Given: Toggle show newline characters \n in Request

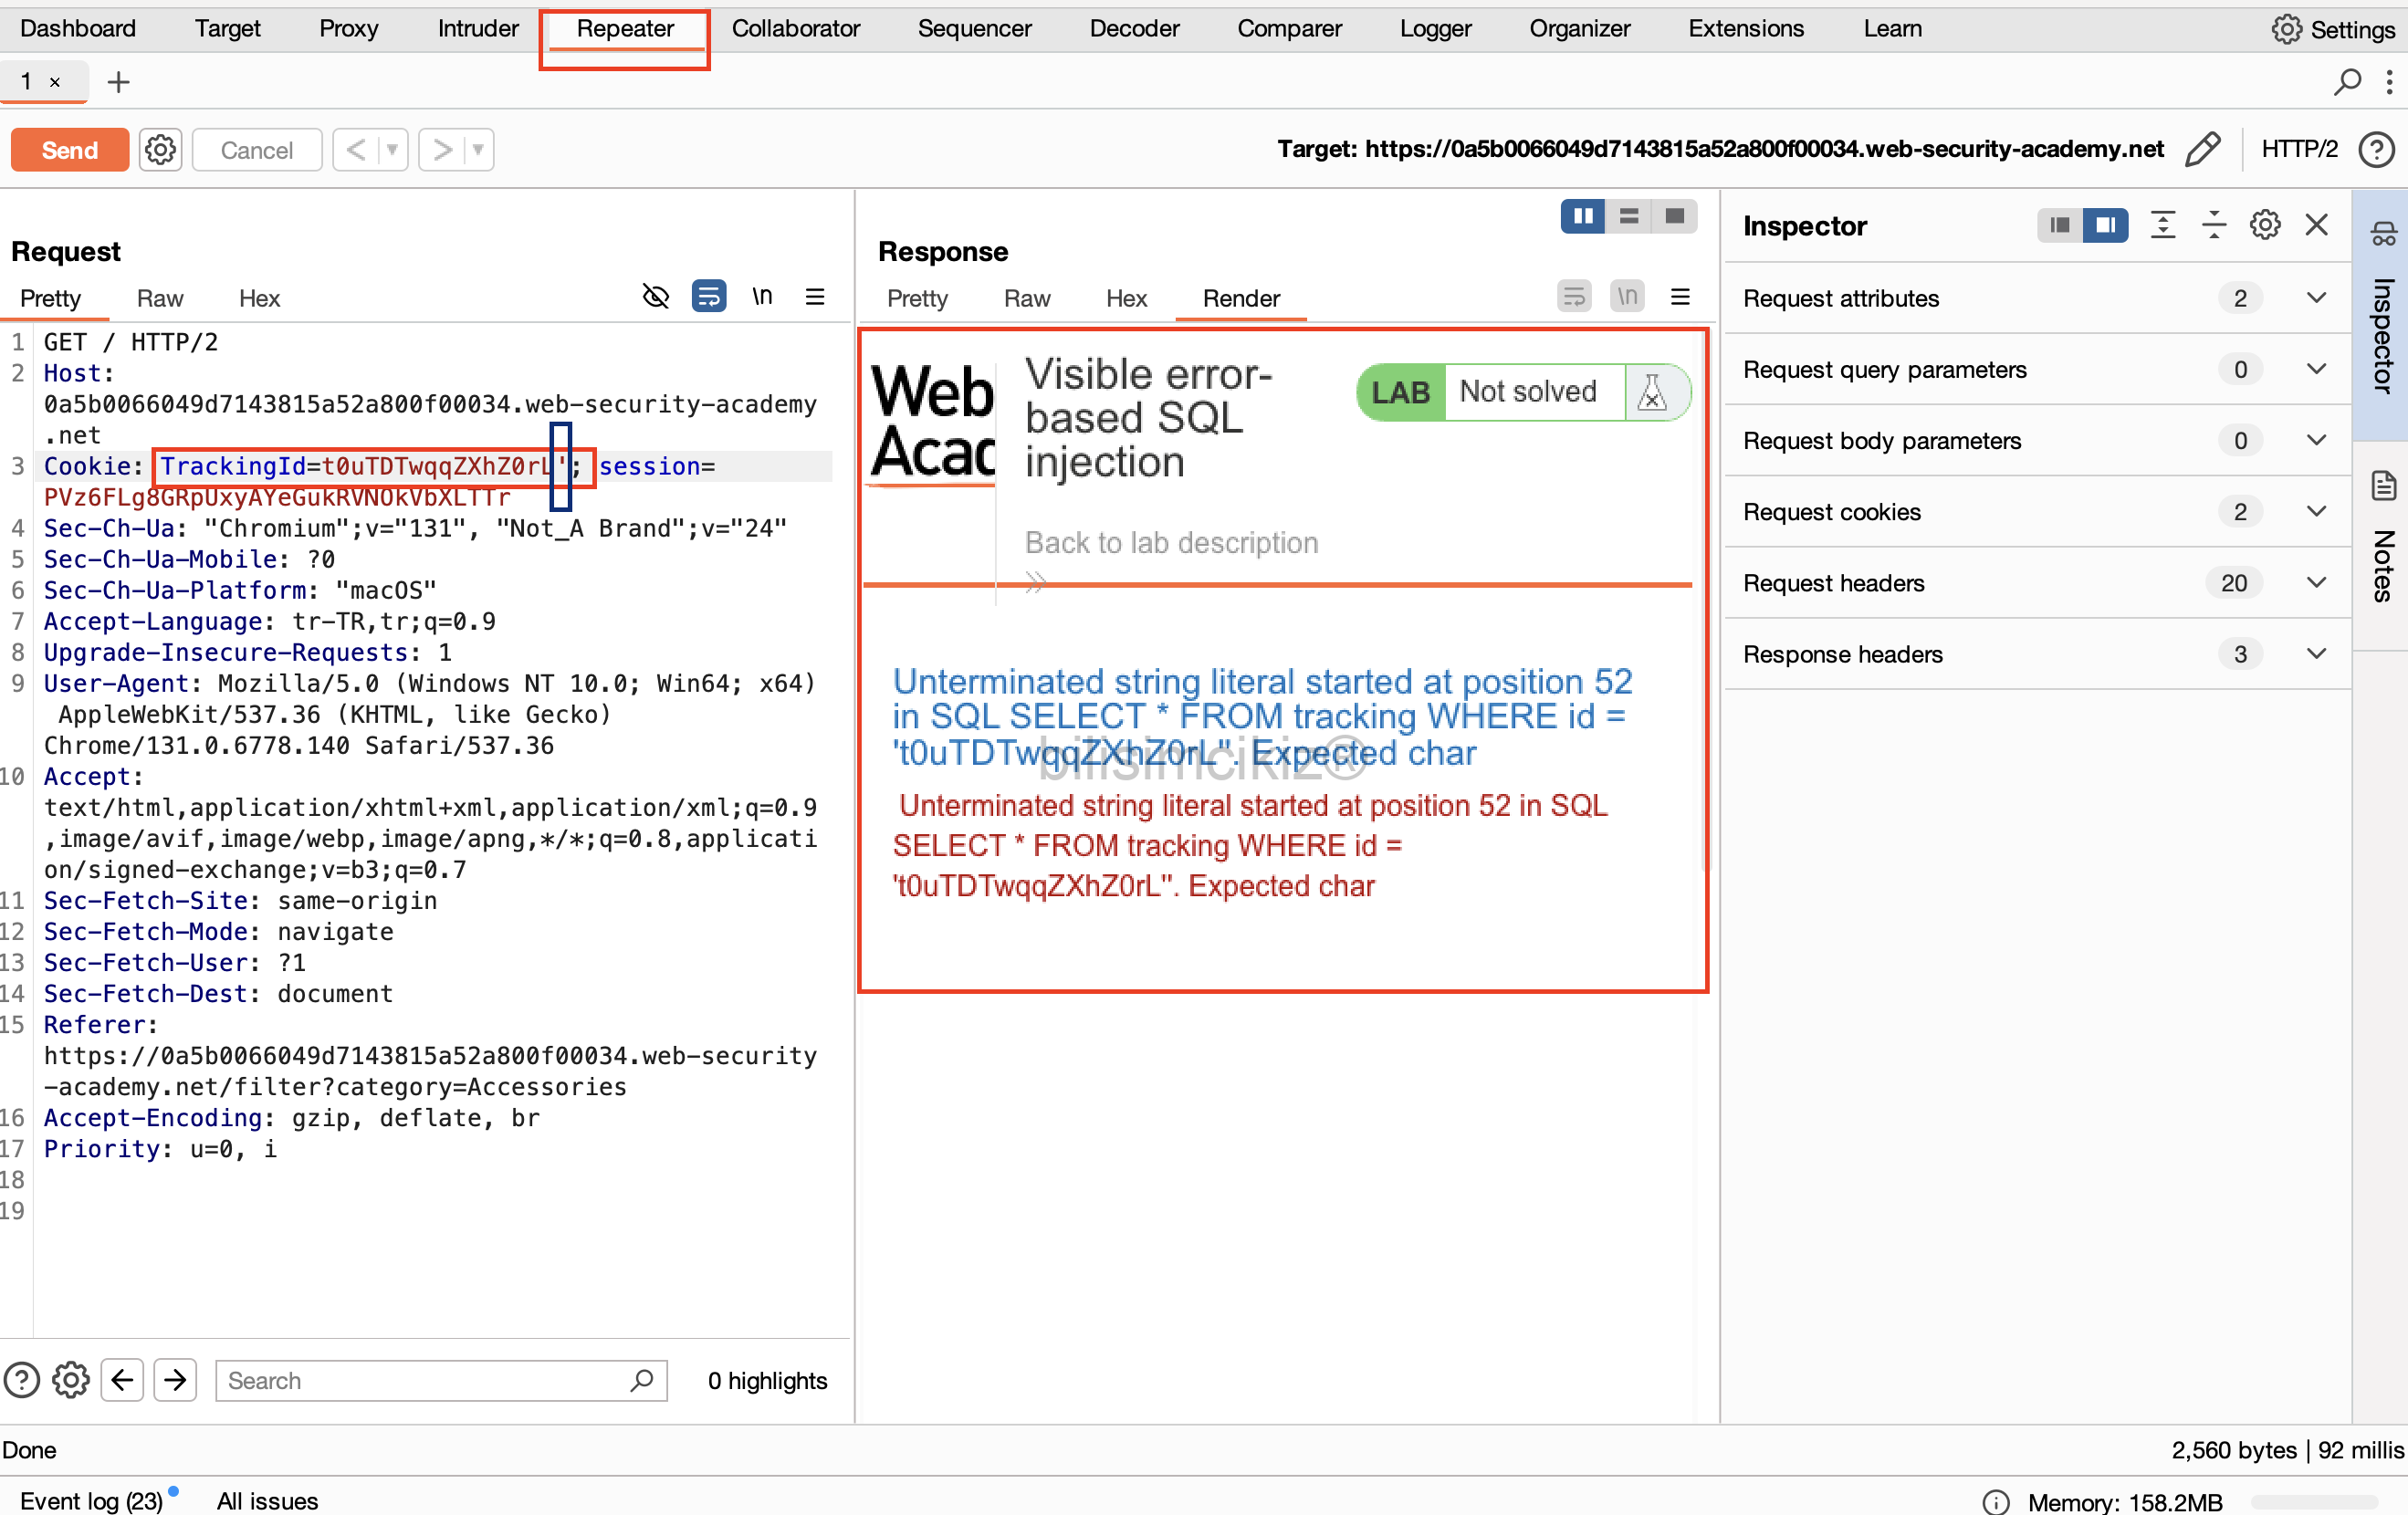Looking at the screenshot, I should [762, 297].
